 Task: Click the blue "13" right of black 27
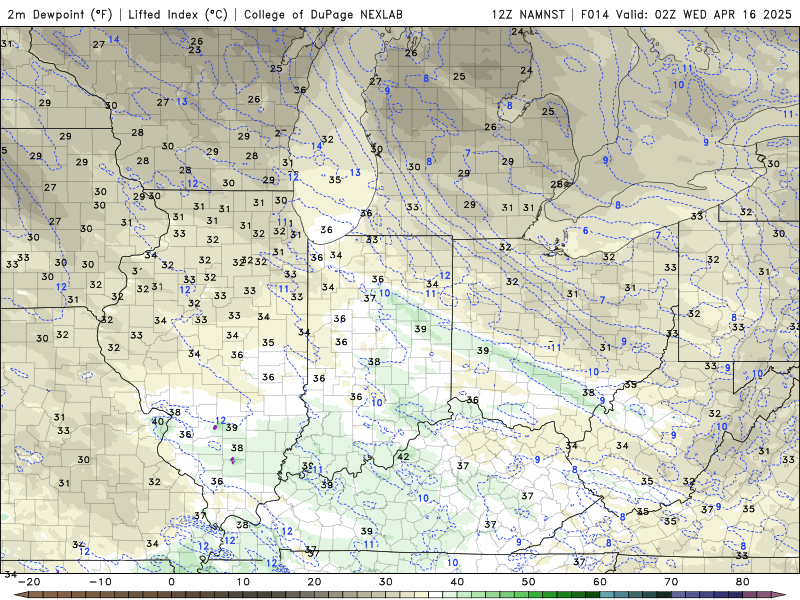[x=182, y=102]
